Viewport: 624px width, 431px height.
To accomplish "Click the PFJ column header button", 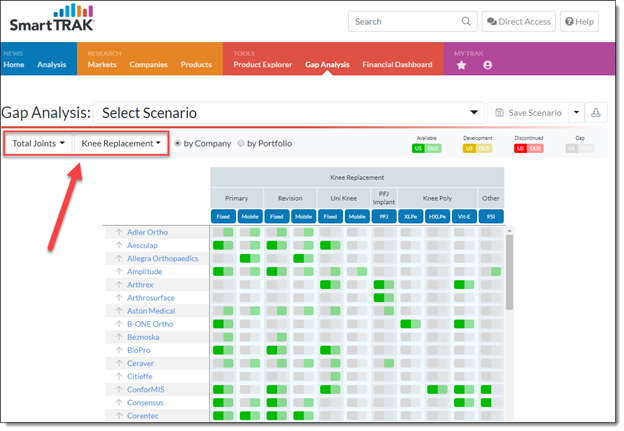I will [x=384, y=216].
